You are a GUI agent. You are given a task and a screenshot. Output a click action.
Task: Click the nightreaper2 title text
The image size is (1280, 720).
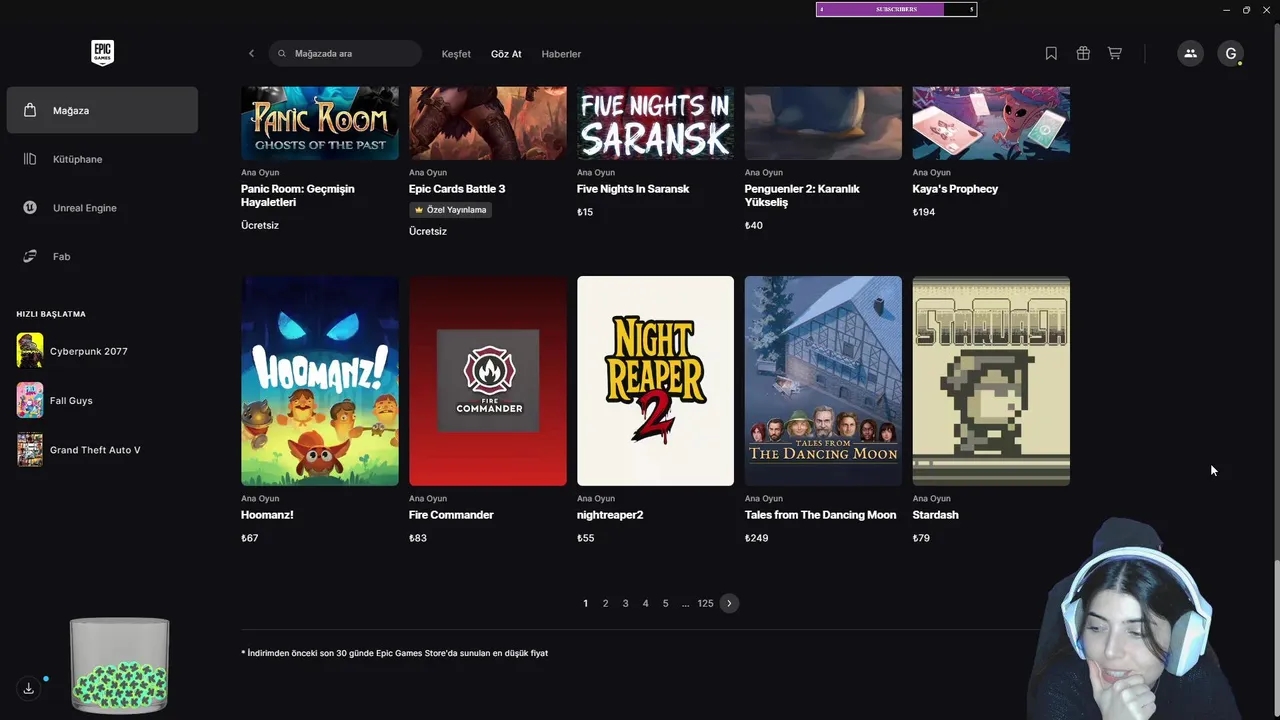(x=610, y=515)
